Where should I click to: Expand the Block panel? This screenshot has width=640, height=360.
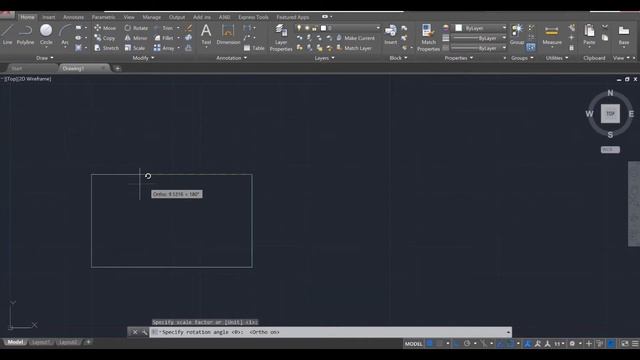[398, 58]
